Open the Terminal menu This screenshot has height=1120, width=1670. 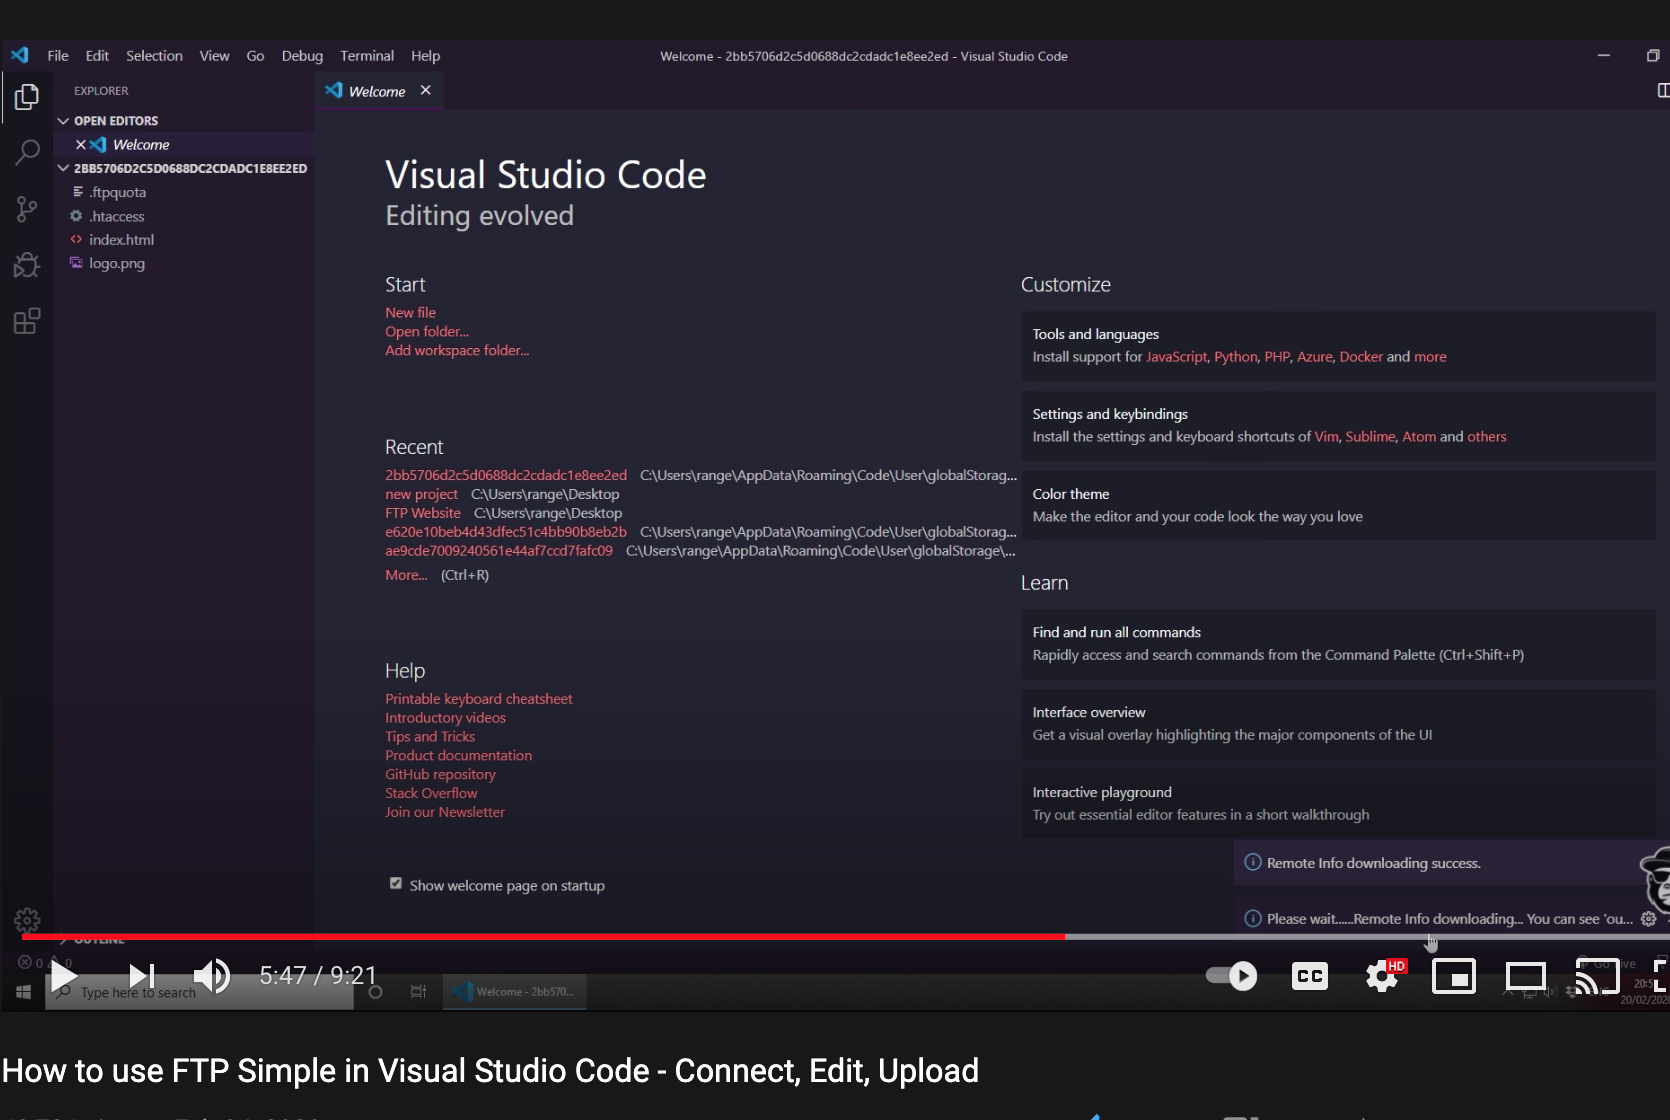(x=367, y=56)
